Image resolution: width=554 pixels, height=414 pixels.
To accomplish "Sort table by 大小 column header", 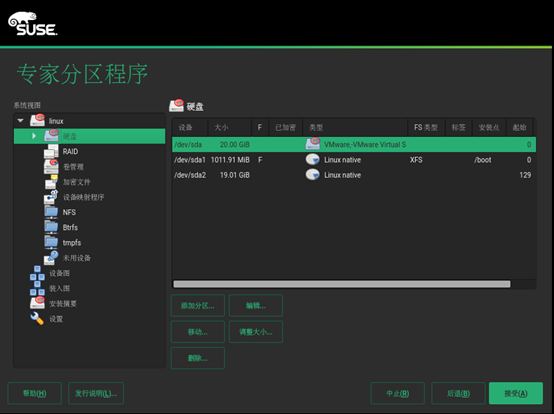I will coord(230,127).
